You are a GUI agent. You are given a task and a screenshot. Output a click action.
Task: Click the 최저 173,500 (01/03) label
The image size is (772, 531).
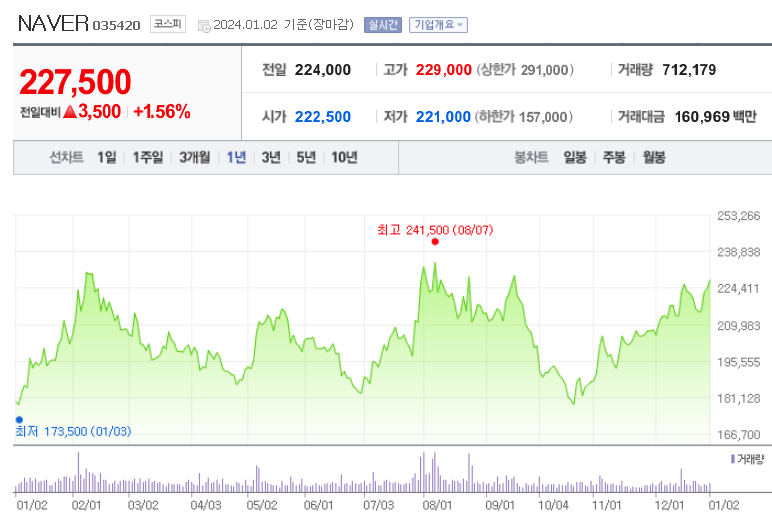click(73, 431)
